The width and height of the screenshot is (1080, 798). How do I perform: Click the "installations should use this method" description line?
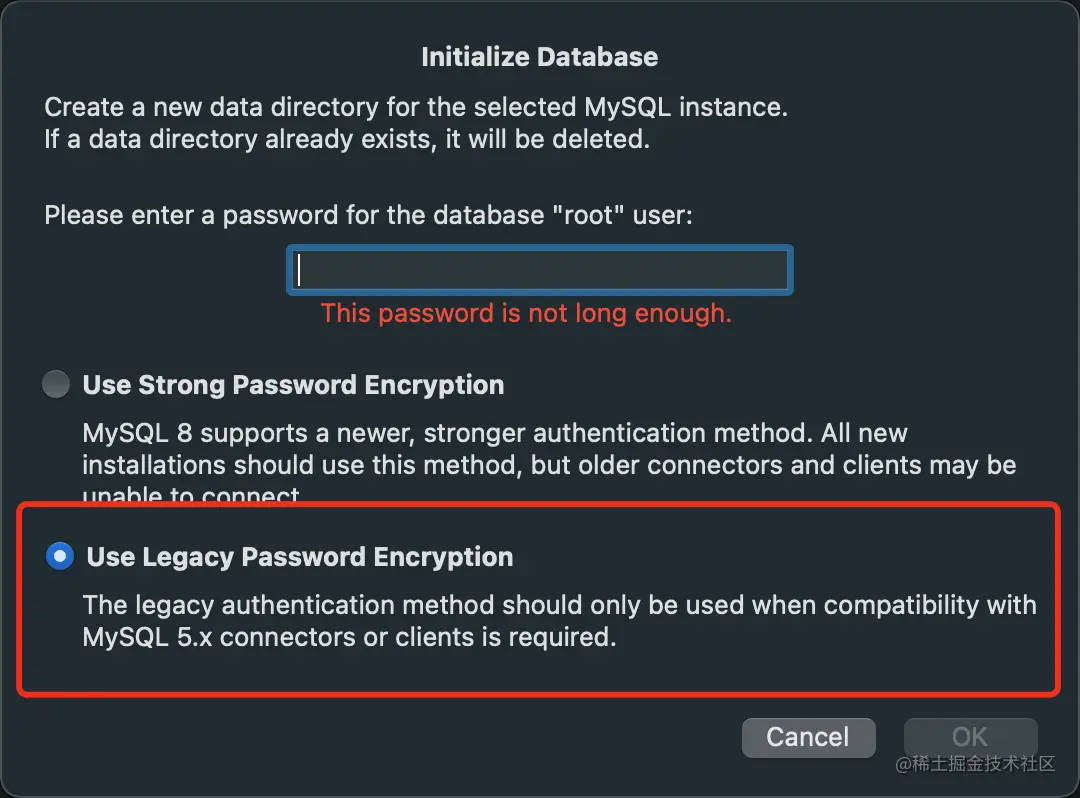(x=549, y=465)
